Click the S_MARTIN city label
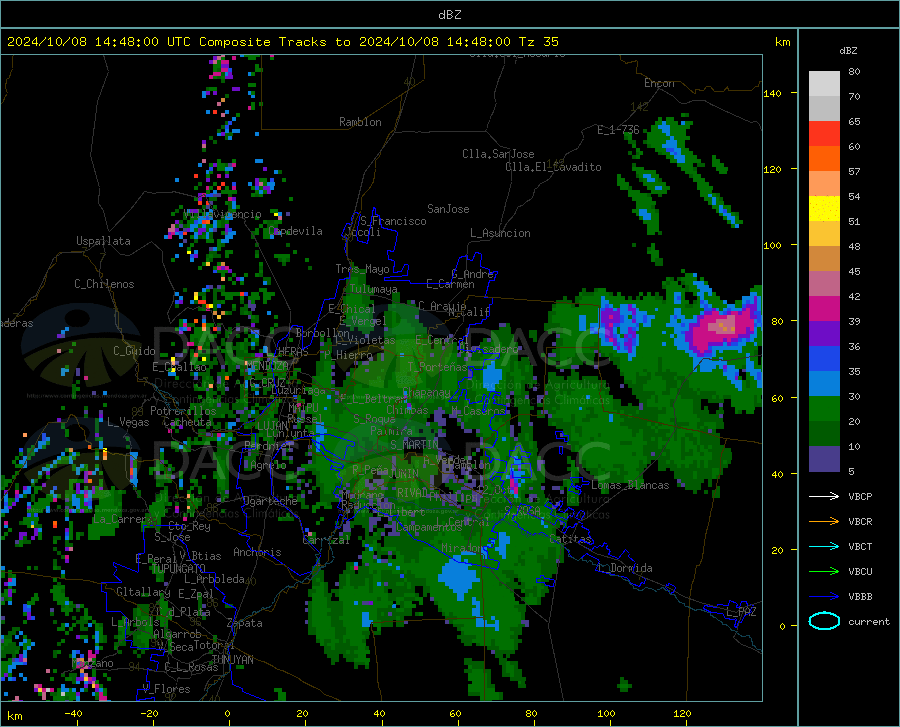 pyautogui.click(x=414, y=444)
